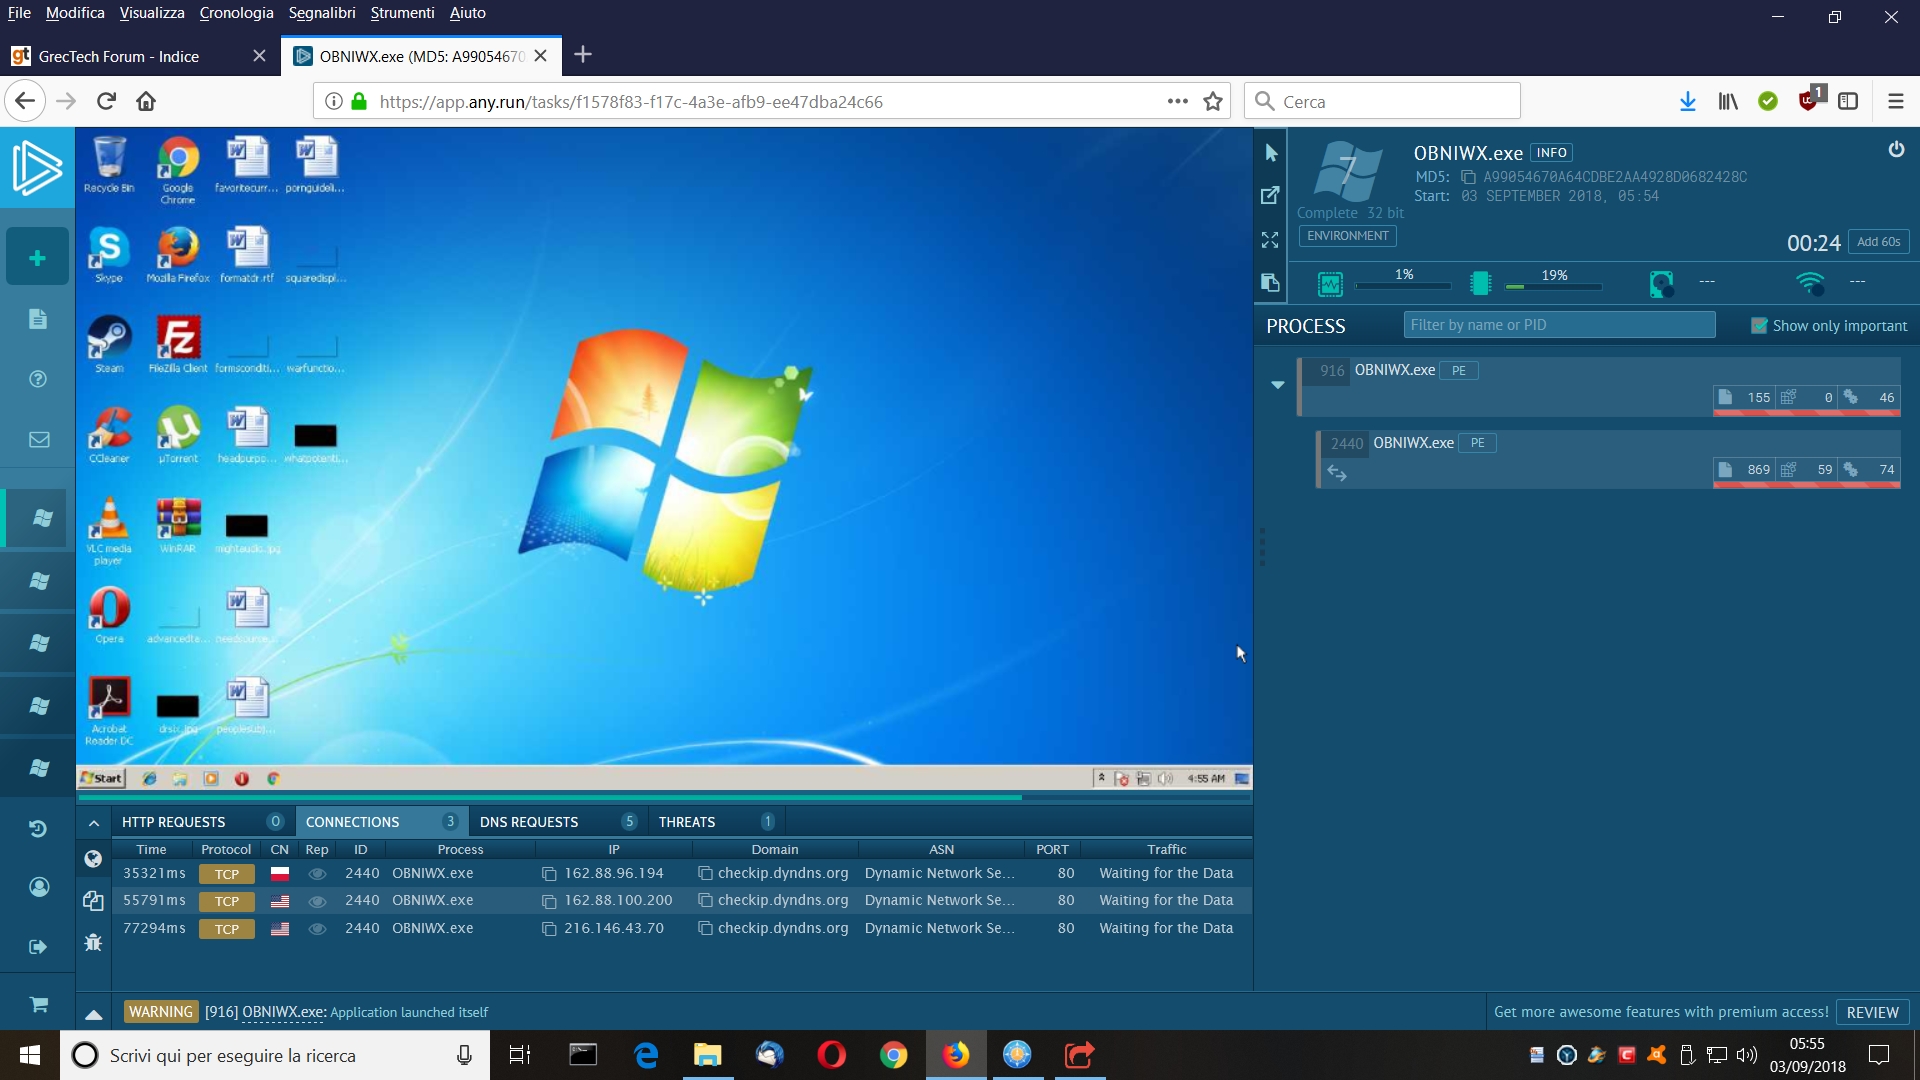The image size is (1920, 1080).
Task: Open the page actions three-dots menu
Action: click(x=1177, y=101)
